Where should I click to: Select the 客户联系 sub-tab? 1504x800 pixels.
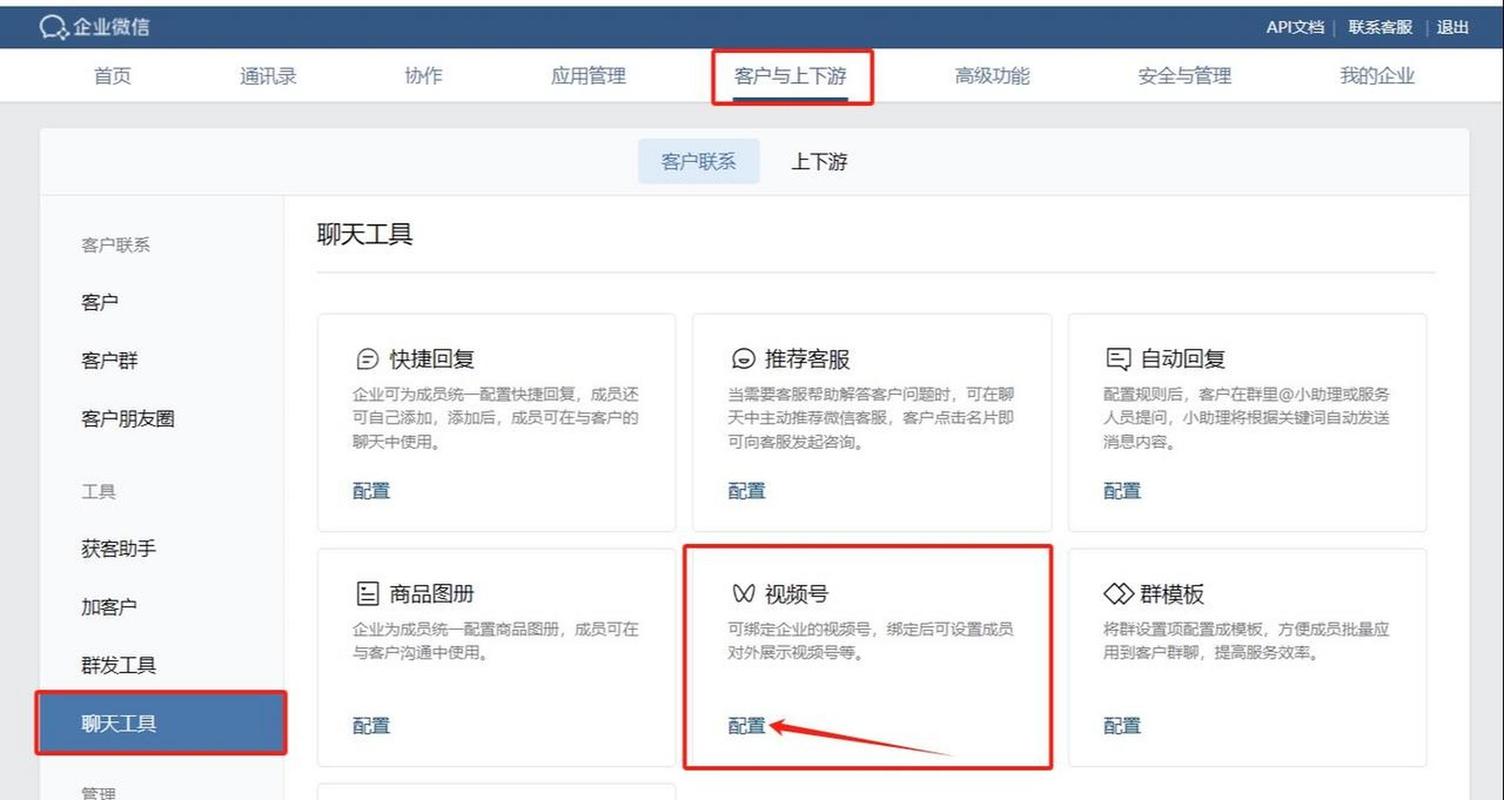(699, 161)
